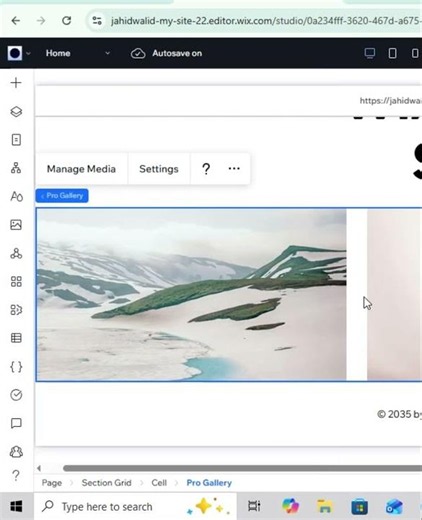Open the three-circle cluster icon in sidebar

(16, 253)
